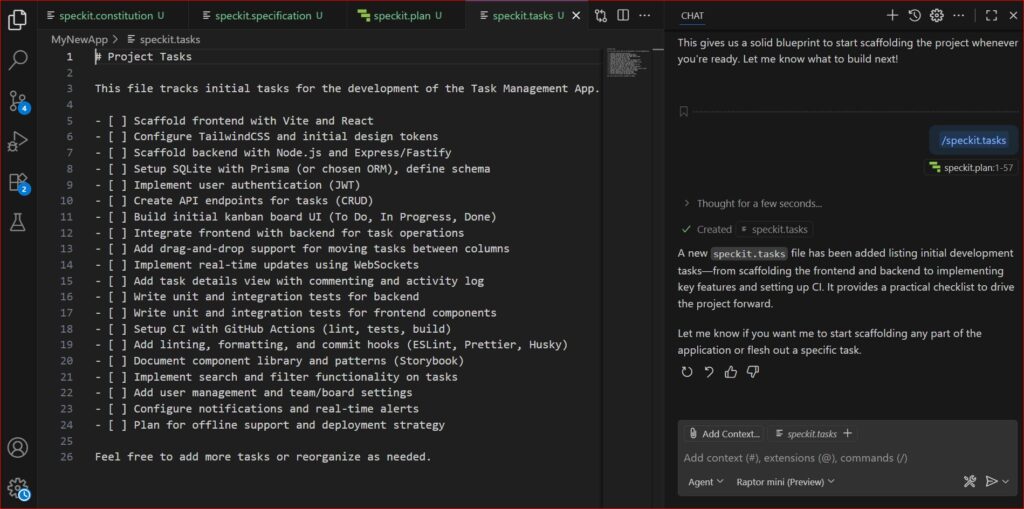Undo the last chat request
The height and width of the screenshot is (509, 1024).
(x=709, y=372)
